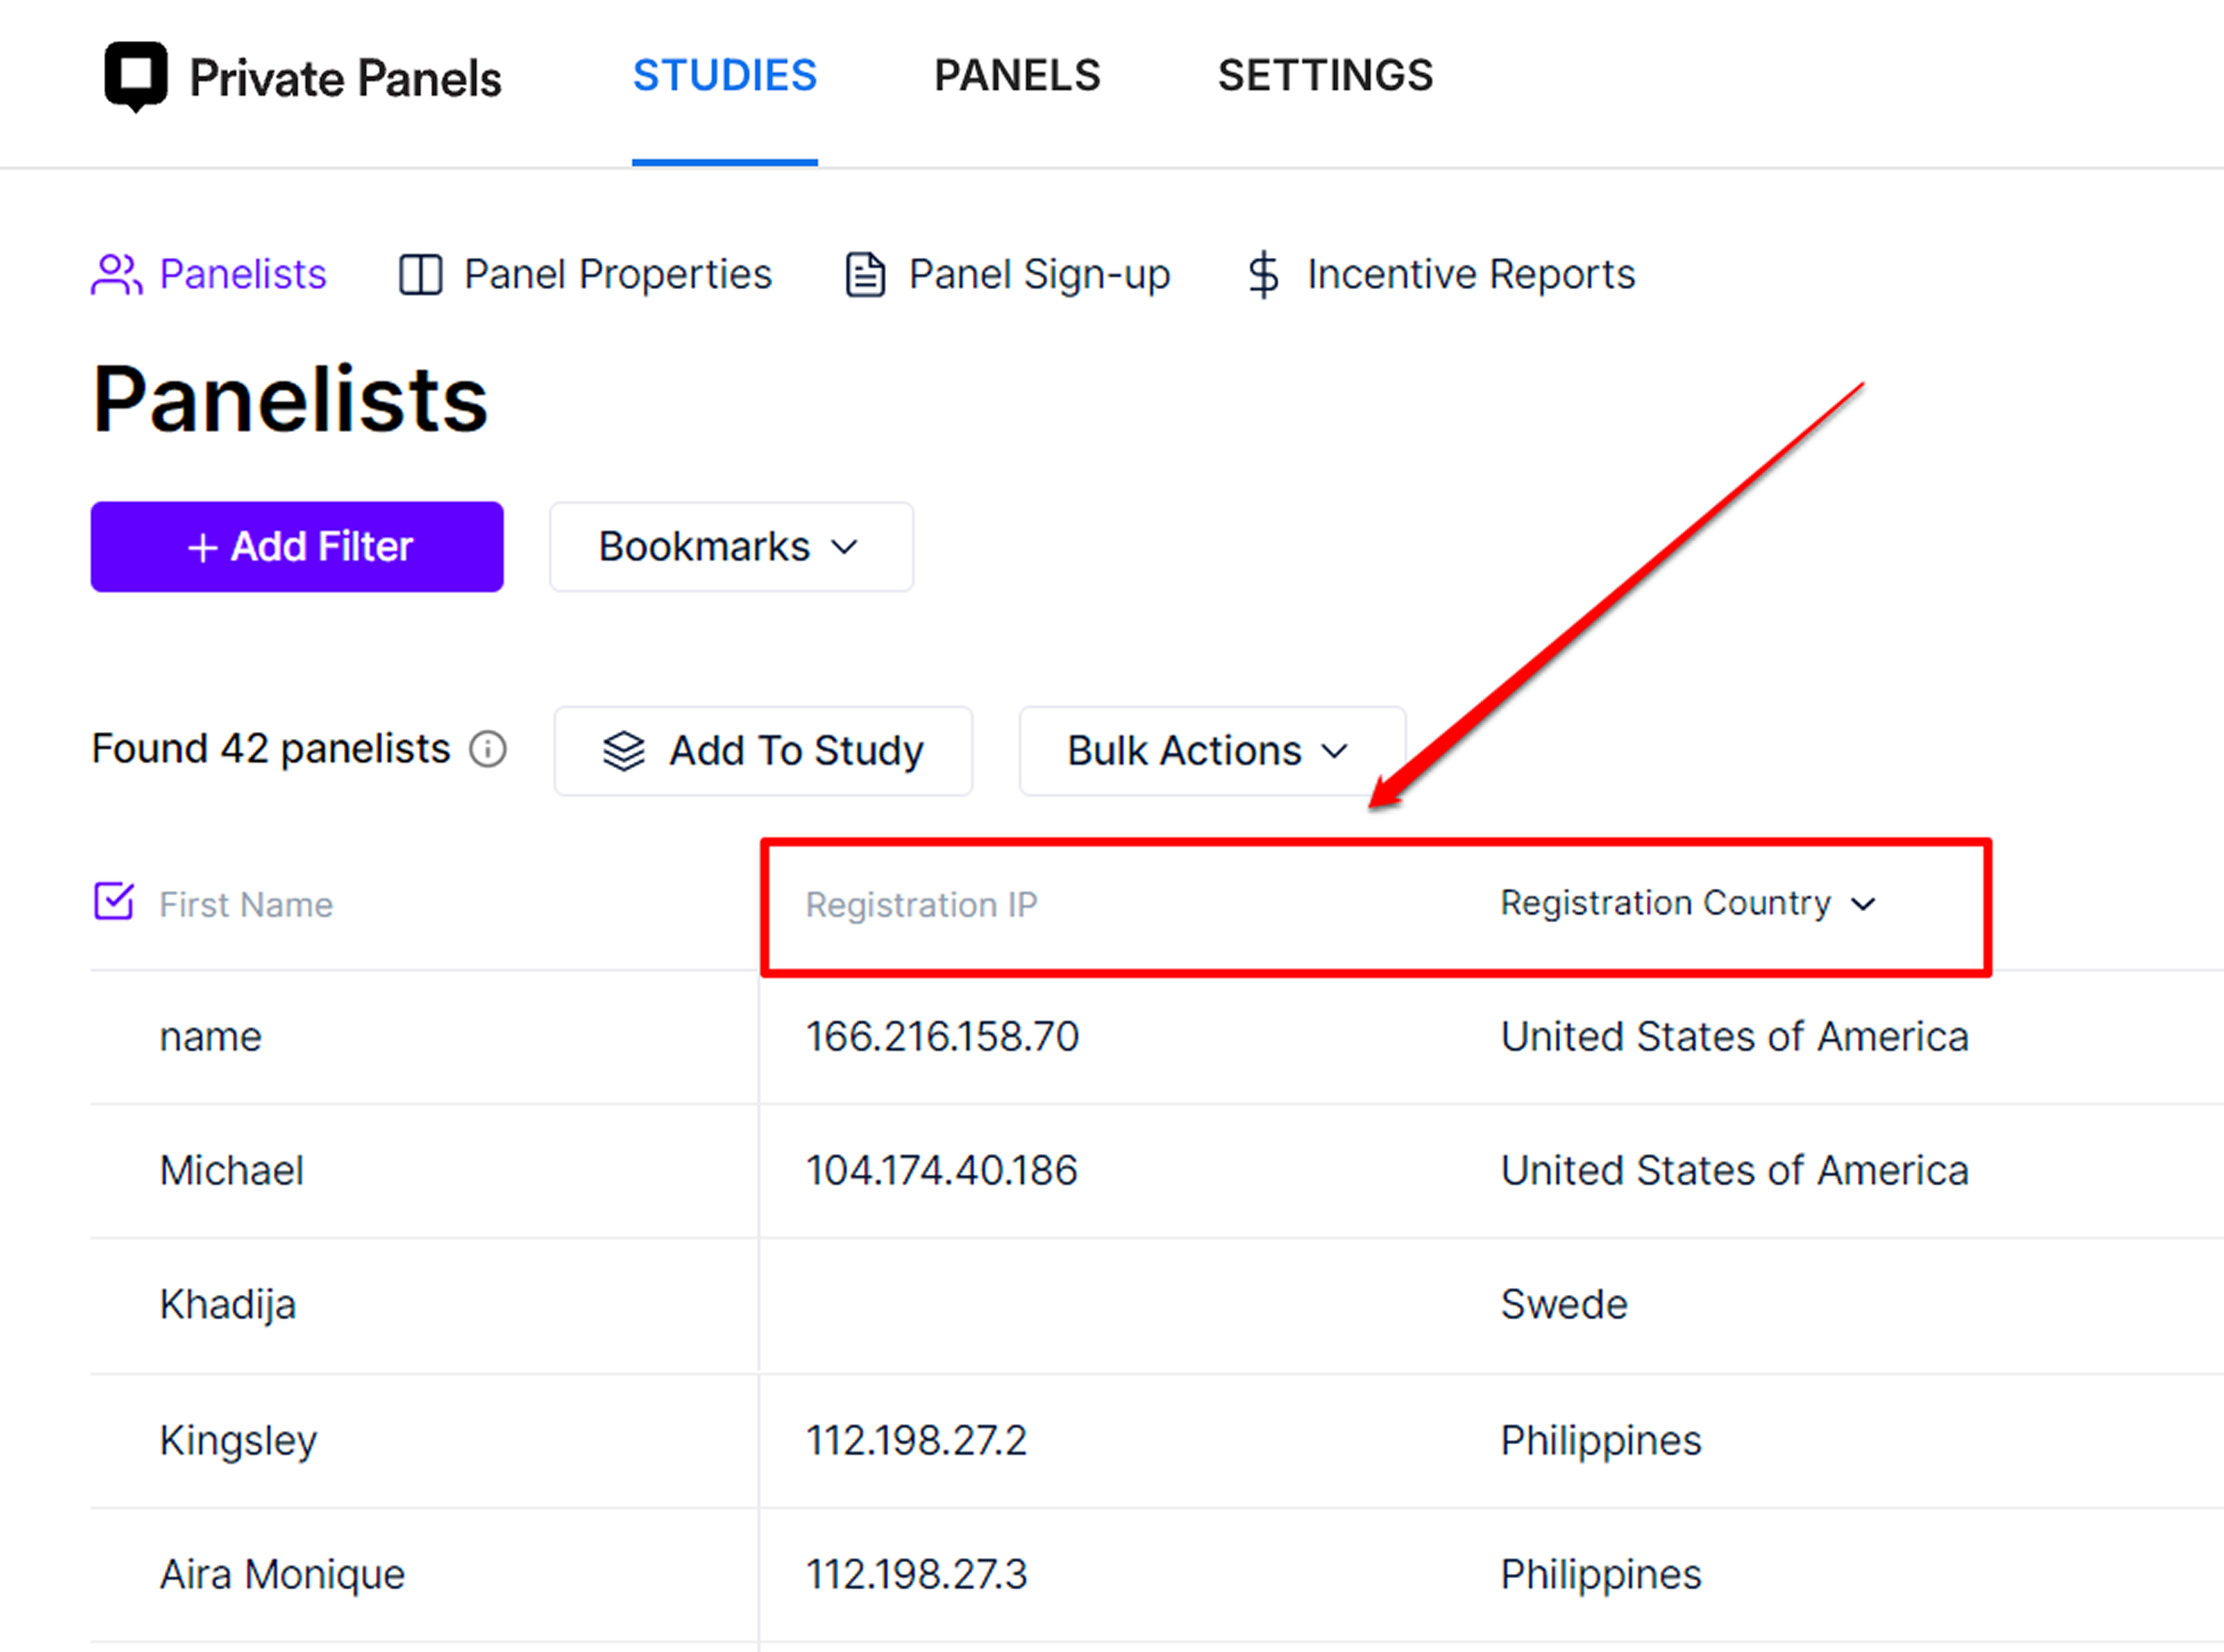Screen dimensions: 2224x1652
Task: Toggle the select-all checkbox beside First Name
Action: click(114, 901)
